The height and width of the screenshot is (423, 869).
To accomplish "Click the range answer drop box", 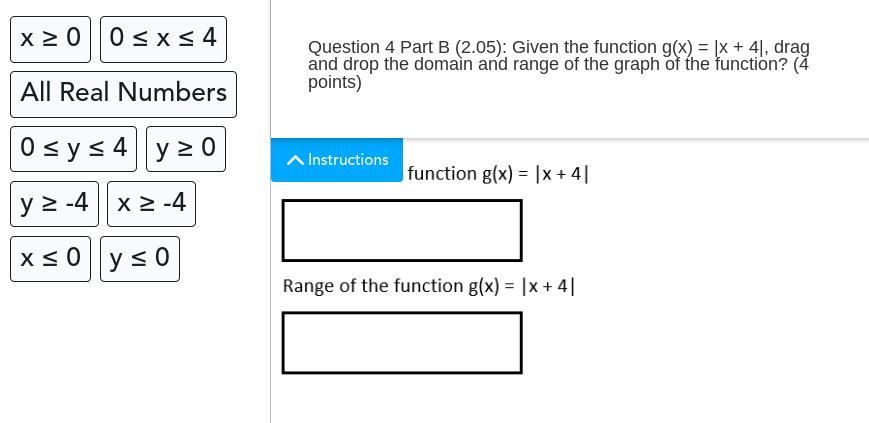I will tap(402, 343).
